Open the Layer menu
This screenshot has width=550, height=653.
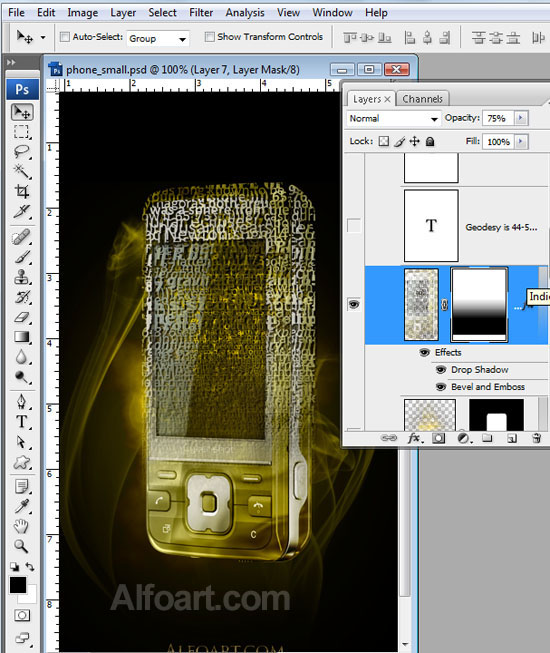(123, 12)
